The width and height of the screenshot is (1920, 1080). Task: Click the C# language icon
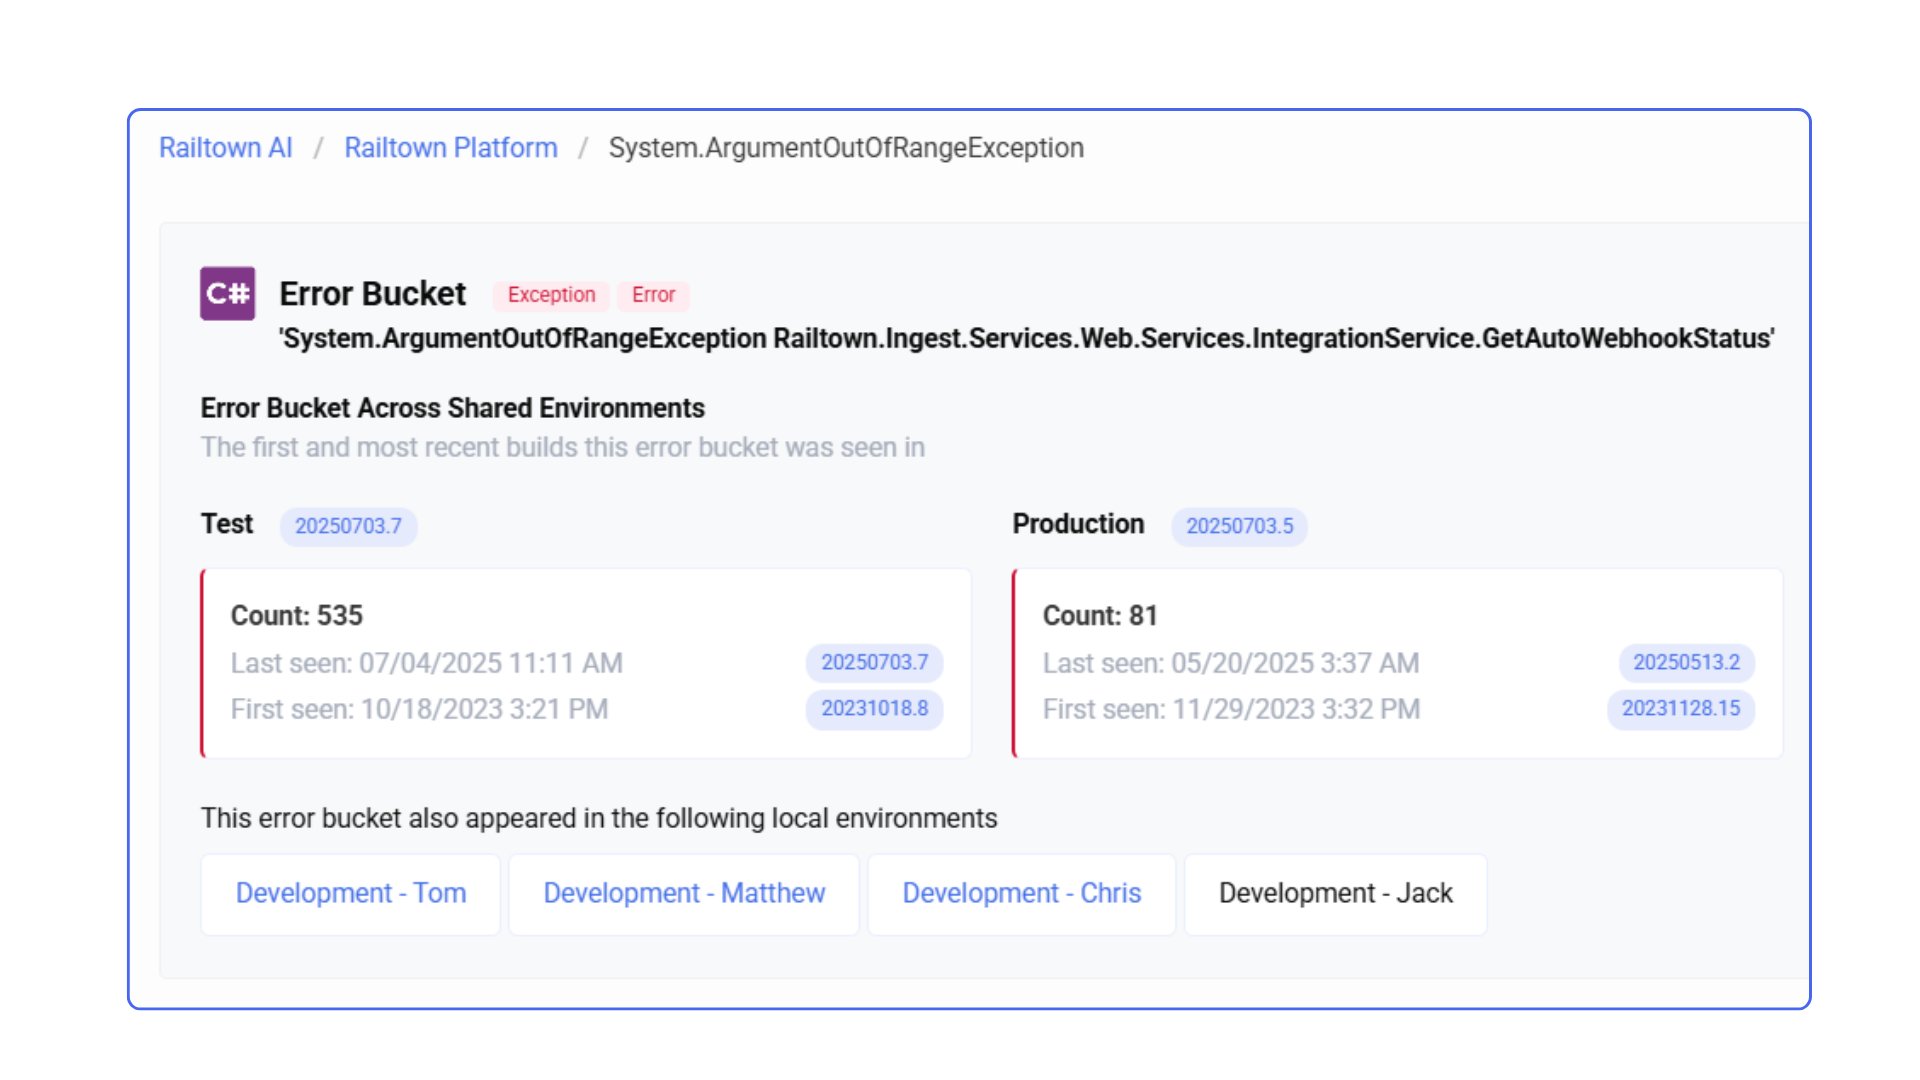tap(227, 293)
